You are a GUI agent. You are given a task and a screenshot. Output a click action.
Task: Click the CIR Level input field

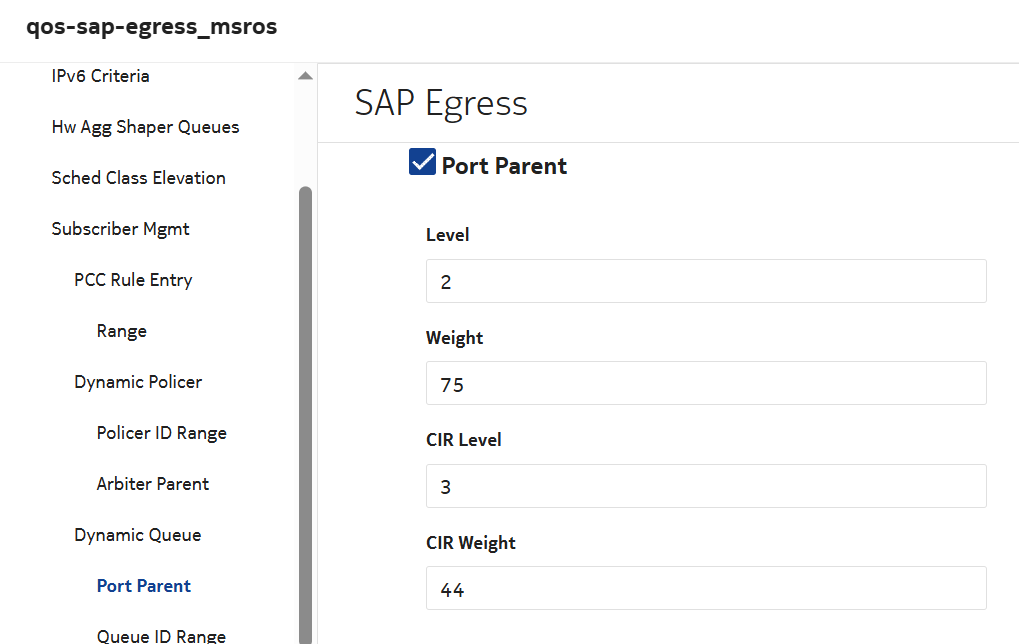(x=705, y=486)
